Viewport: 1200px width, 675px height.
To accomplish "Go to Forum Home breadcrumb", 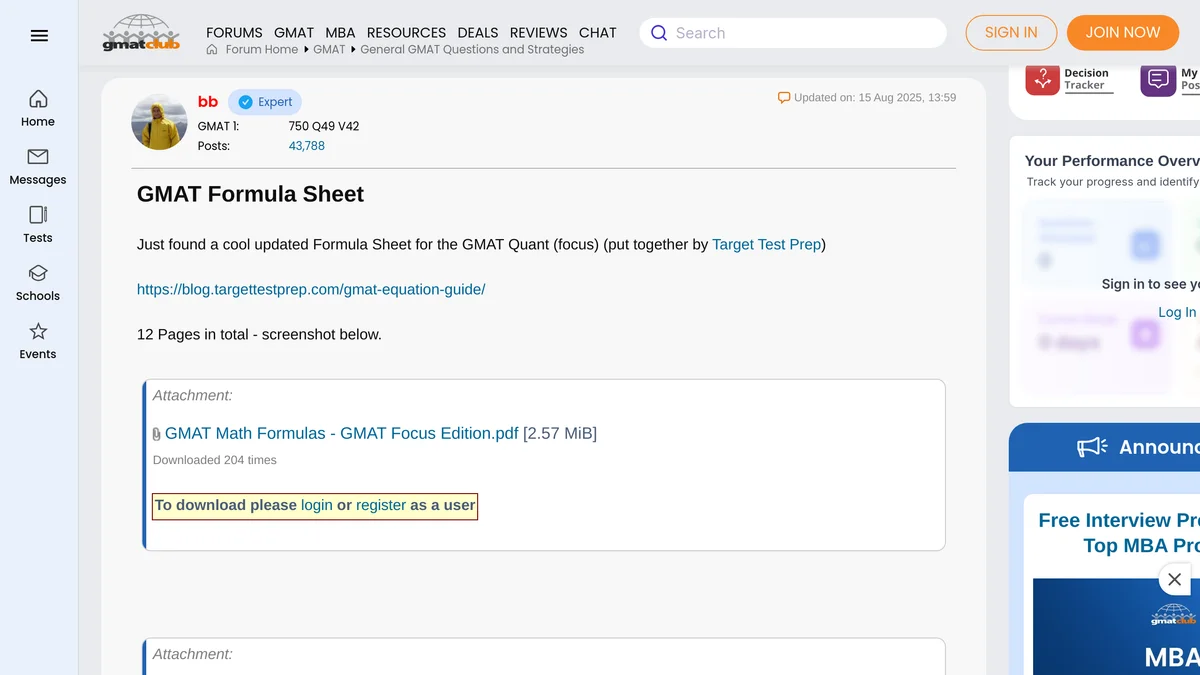I will pyautogui.click(x=262, y=49).
